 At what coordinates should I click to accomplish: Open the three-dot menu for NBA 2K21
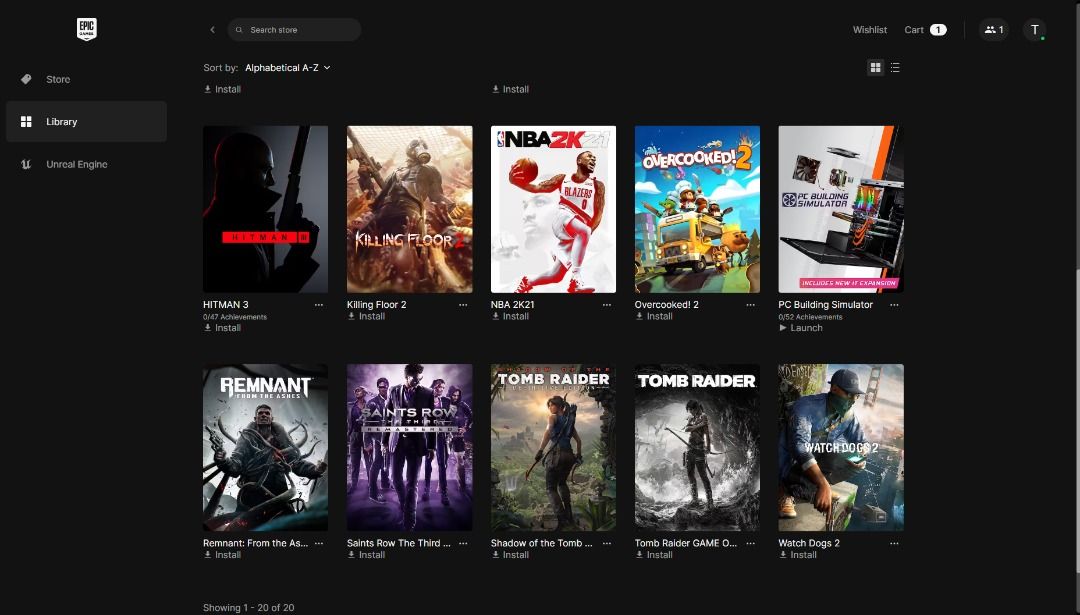coord(606,305)
